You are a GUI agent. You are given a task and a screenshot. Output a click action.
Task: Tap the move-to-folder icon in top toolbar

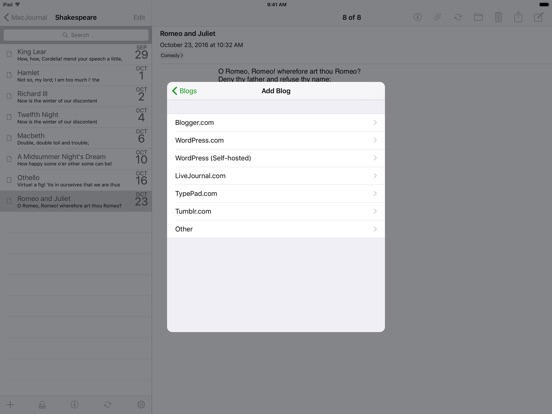coord(478,17)
